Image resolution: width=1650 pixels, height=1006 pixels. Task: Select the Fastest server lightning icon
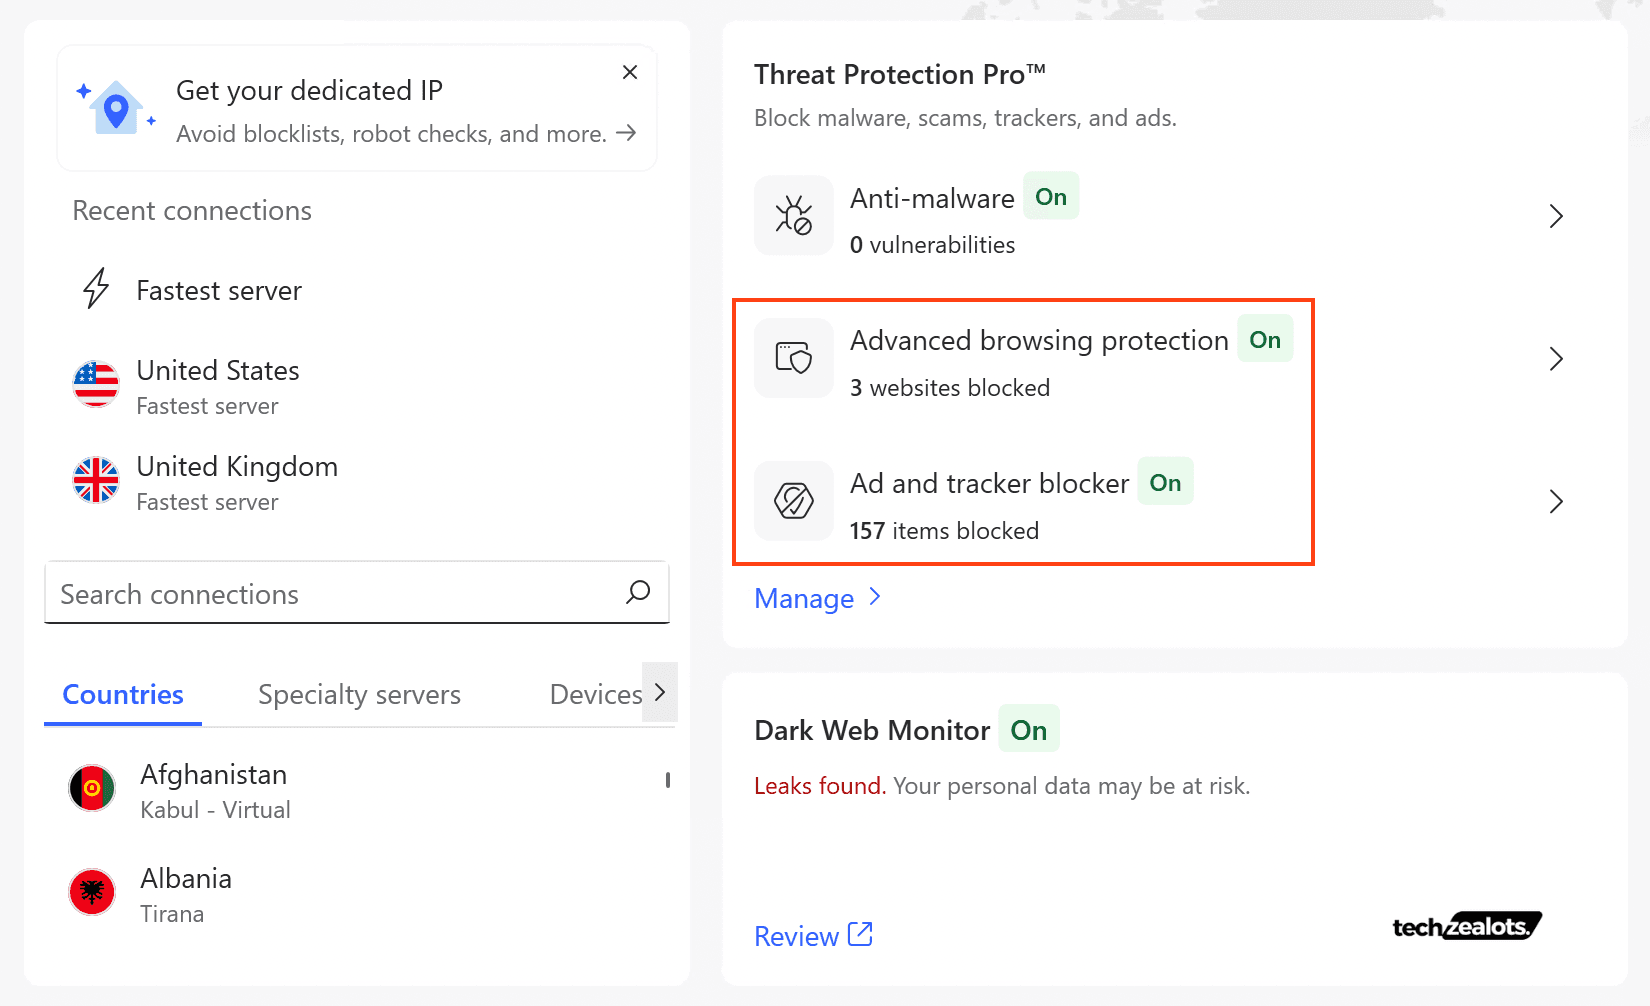tap(95, 289)
